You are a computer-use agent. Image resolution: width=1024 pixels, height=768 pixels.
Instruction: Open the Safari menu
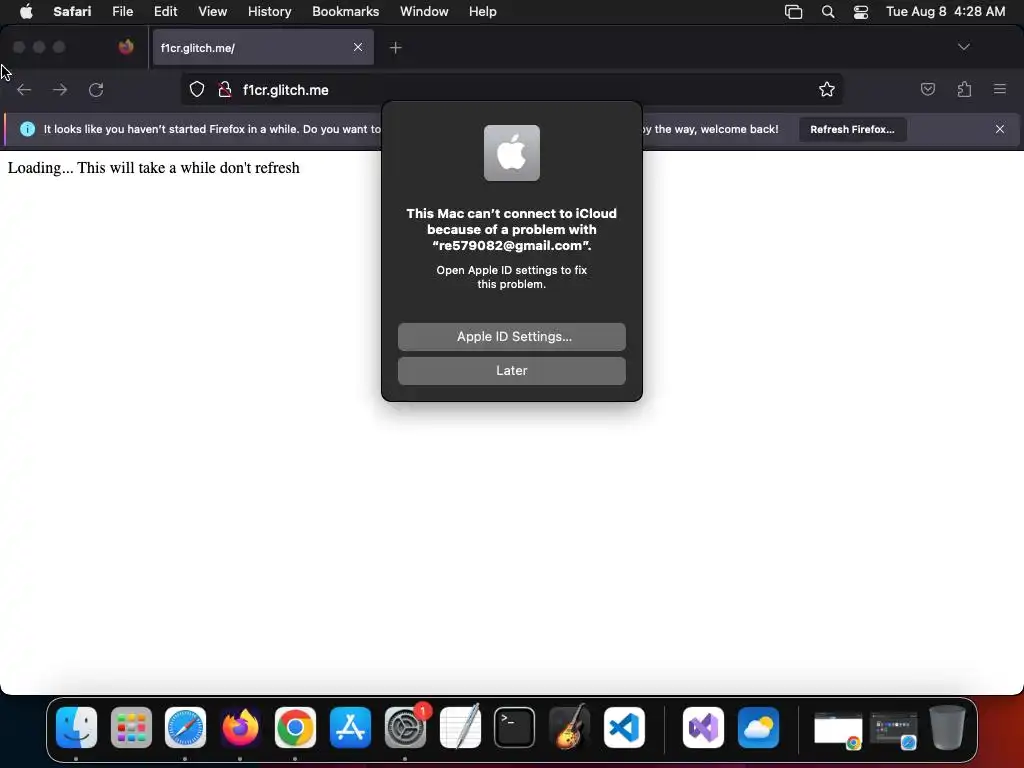click(72, 12)
